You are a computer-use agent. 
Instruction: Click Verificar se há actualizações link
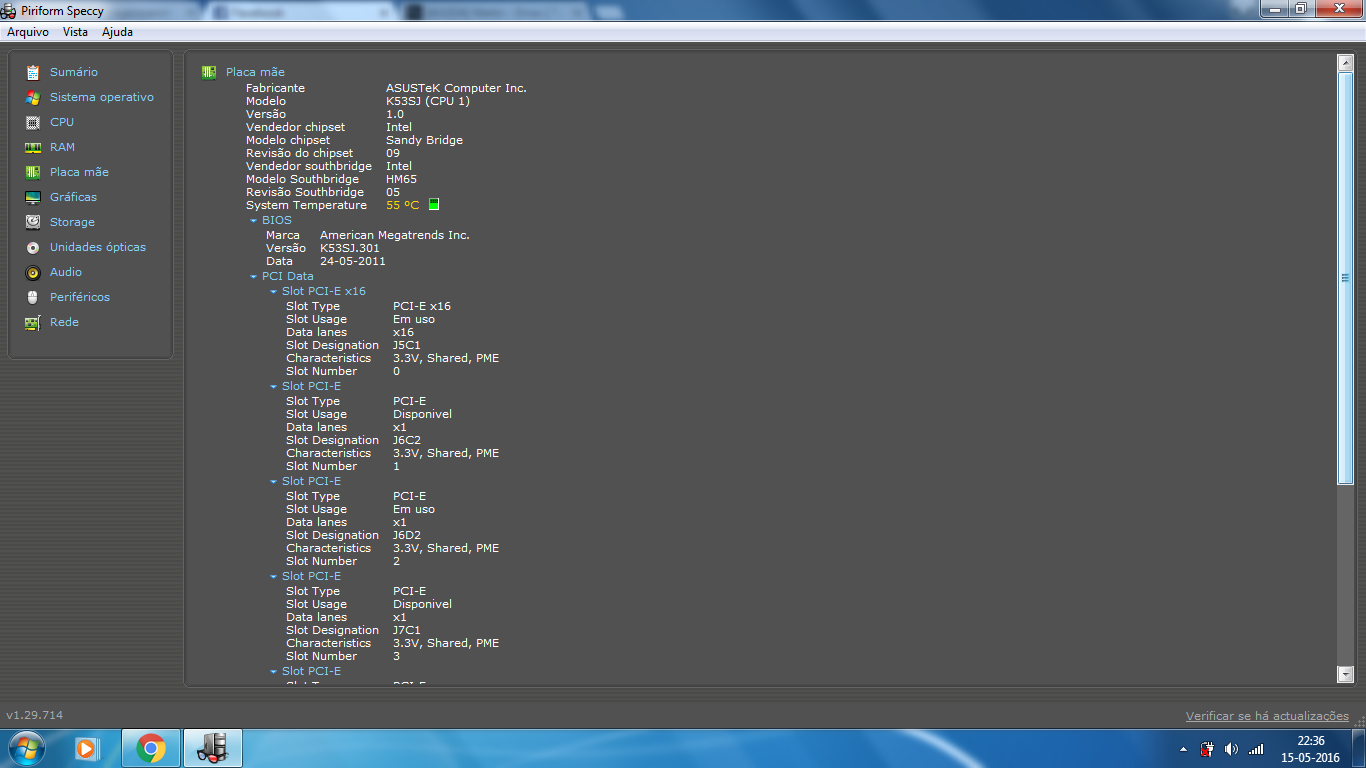click(1267, 716)
